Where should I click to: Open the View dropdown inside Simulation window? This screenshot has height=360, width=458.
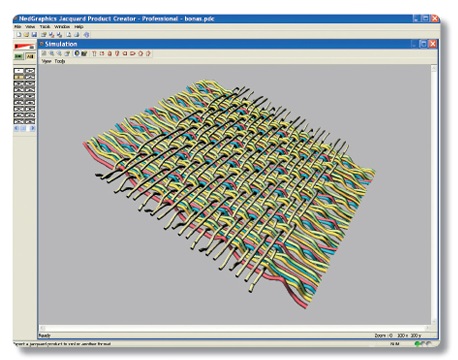pyautogui.click(x=46, y=61)
